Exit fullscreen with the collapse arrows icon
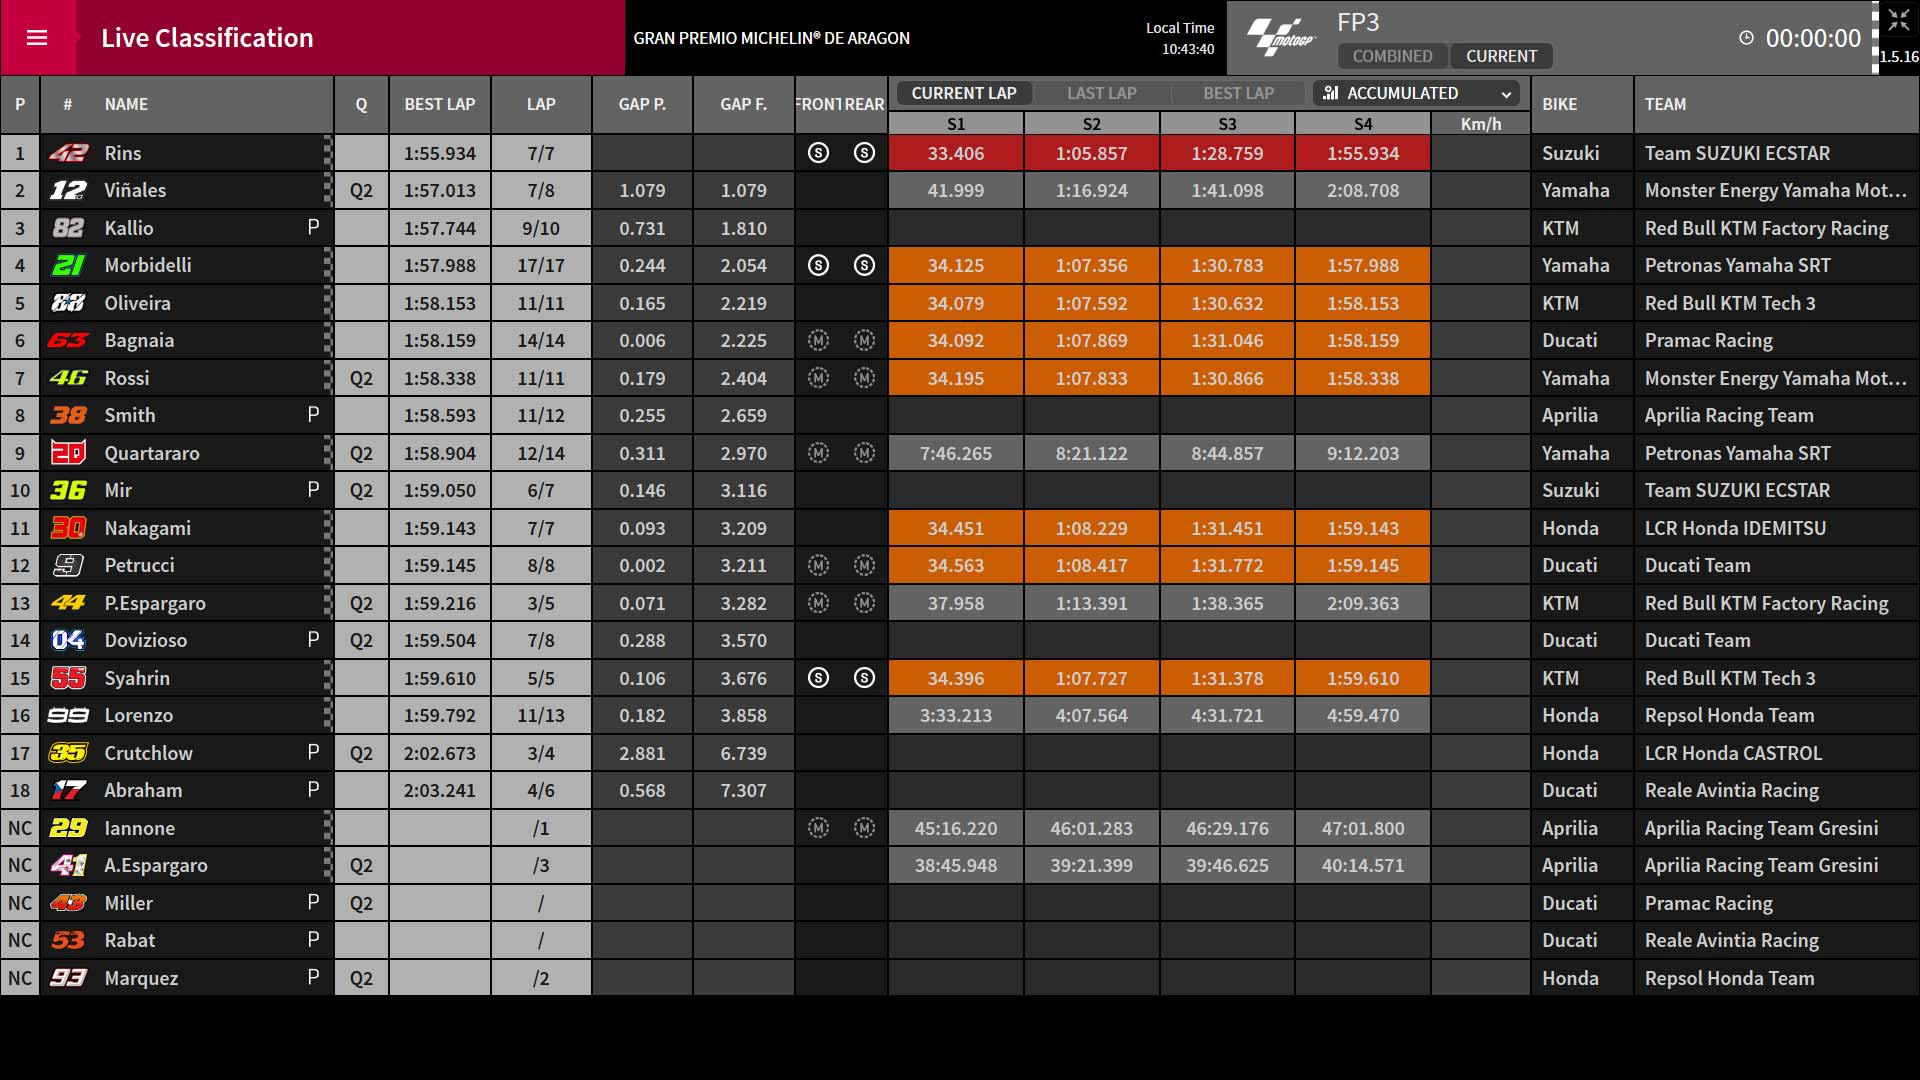Viewport: 1920px width, 1080px height. 1899,20
